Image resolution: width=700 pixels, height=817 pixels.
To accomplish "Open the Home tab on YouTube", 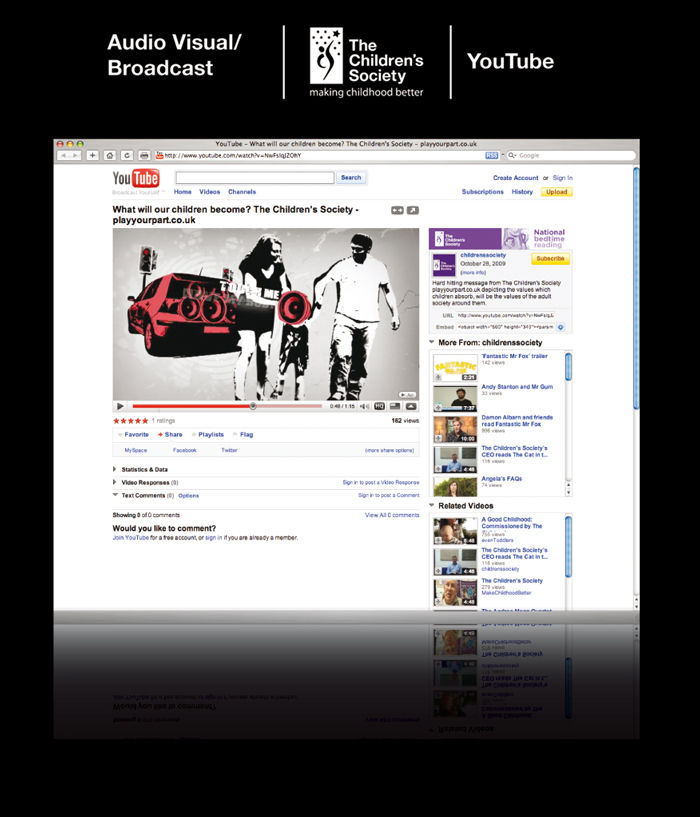I will coord(182,192).
